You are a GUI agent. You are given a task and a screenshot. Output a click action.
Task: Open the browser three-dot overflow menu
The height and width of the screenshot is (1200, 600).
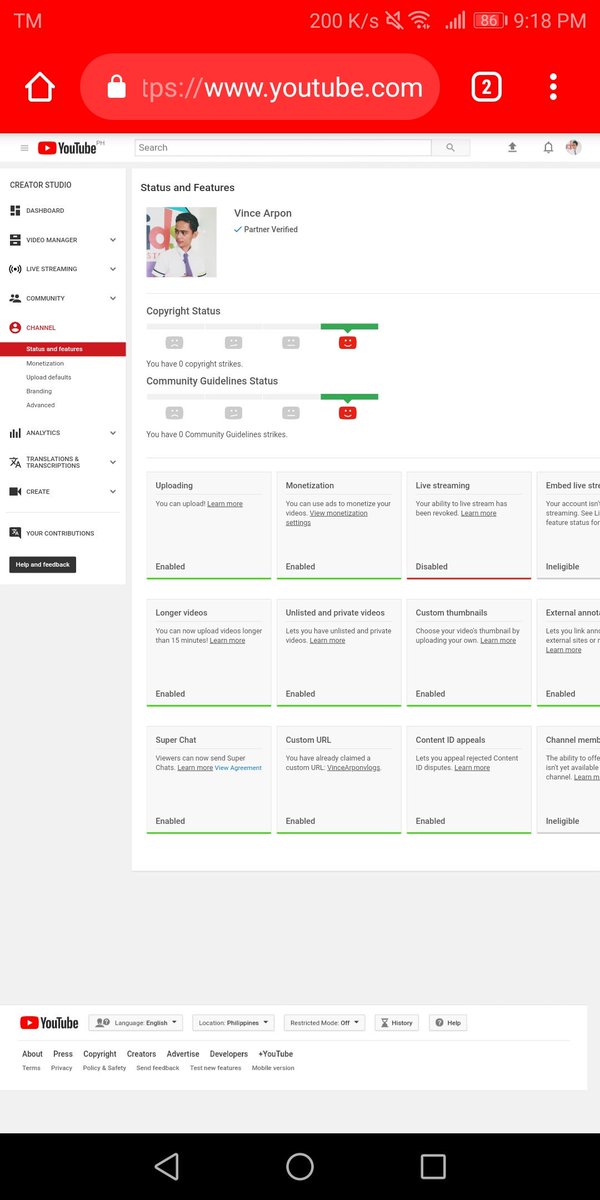coord(553,88)
